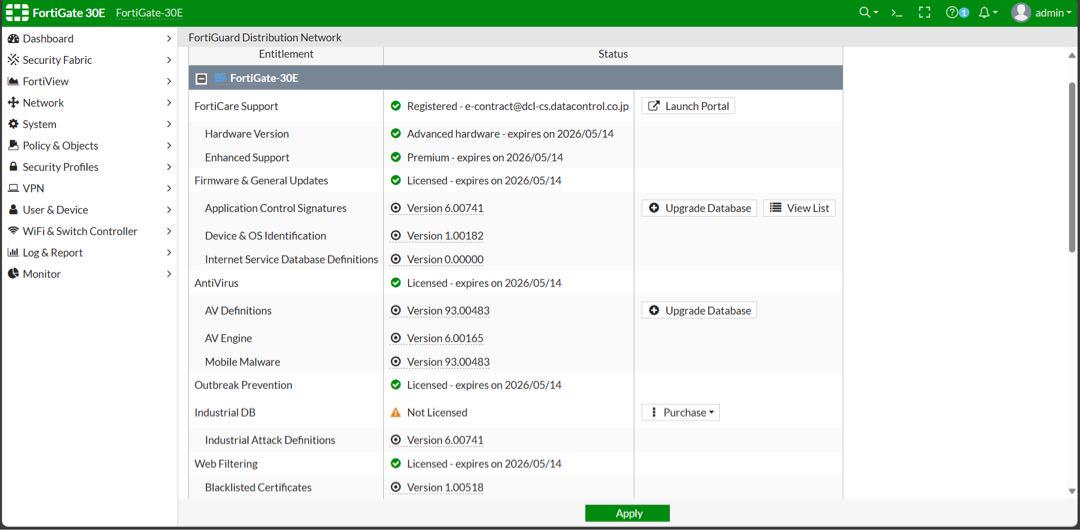Expand the Network menu chevron
The image size is (1080, 530).
[169, 103]
